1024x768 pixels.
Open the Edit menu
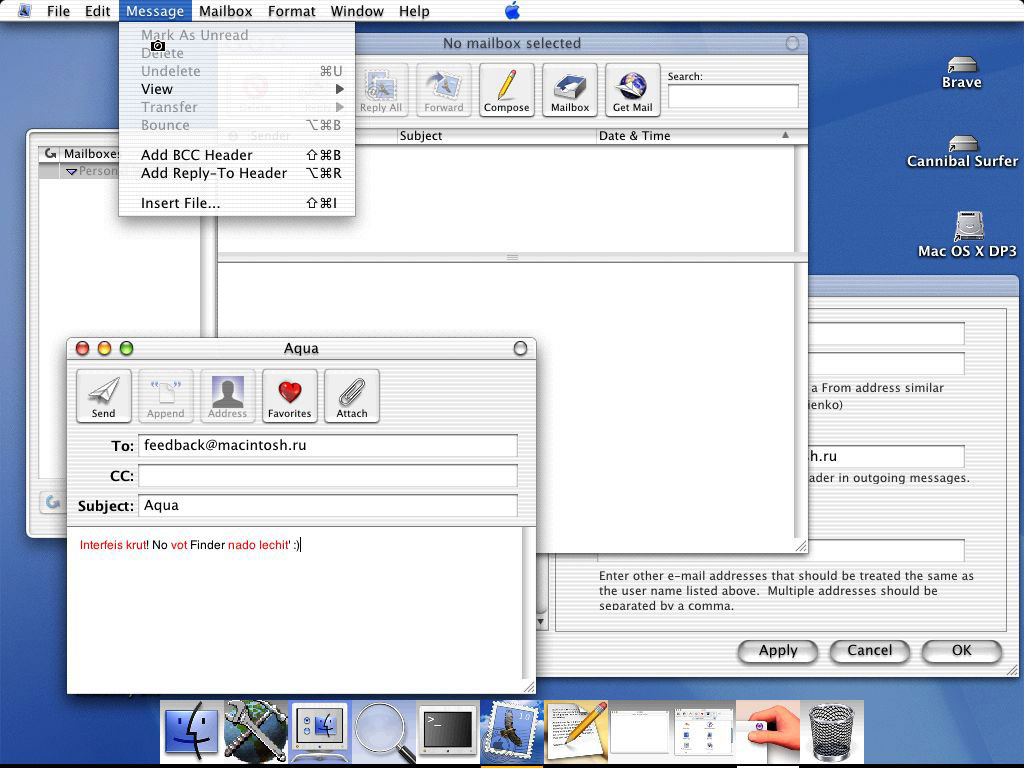click(x=97, y=11)
